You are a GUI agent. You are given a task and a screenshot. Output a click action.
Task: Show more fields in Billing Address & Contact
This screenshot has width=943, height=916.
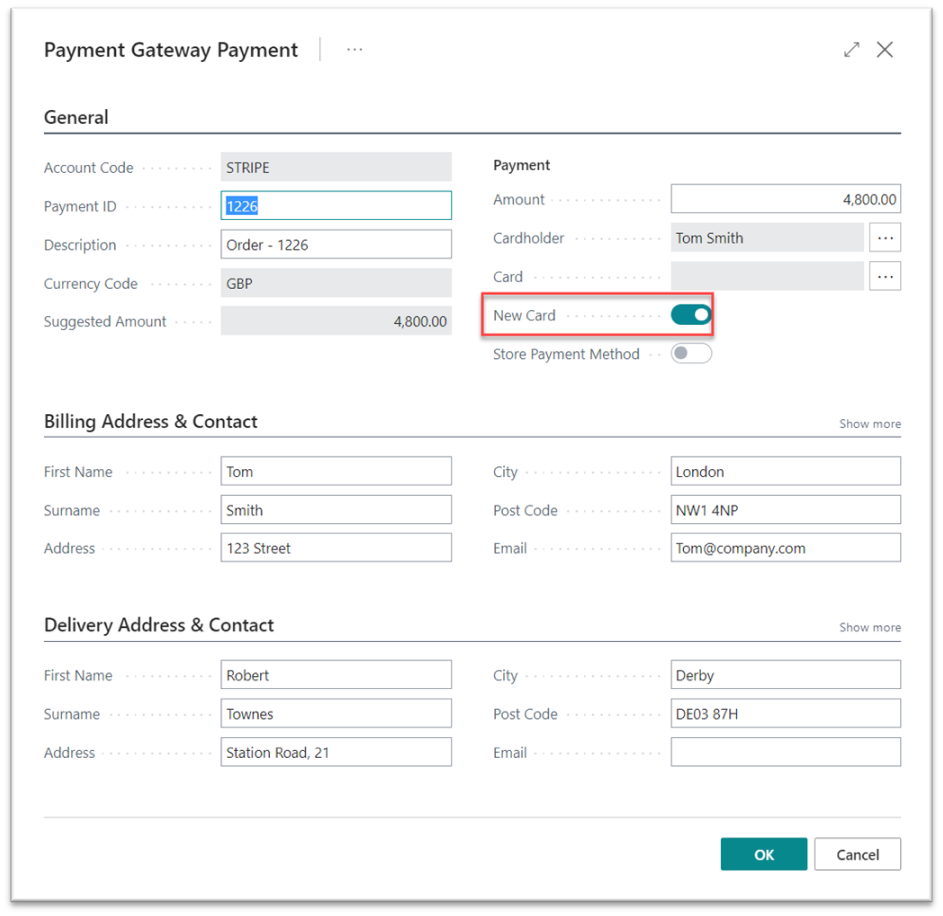pos(869,423)
